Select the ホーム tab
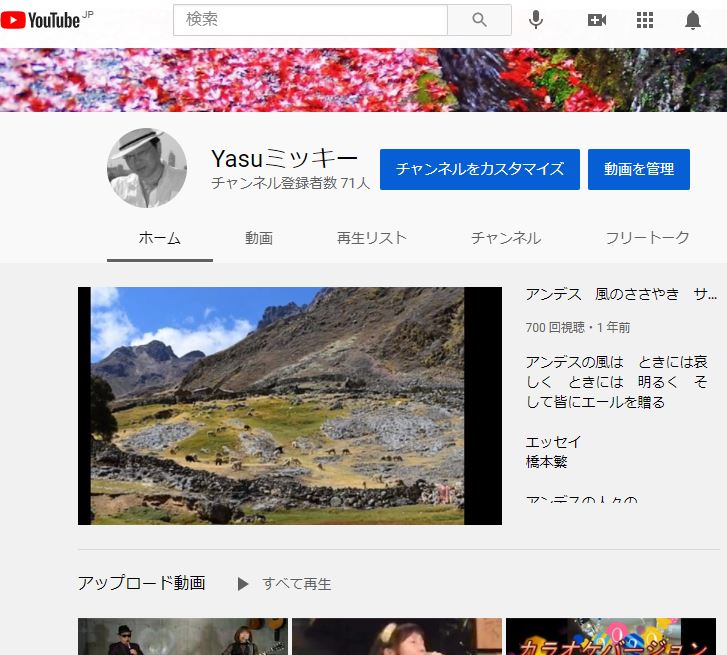The image size is (727, 655). tap(160, 238)
